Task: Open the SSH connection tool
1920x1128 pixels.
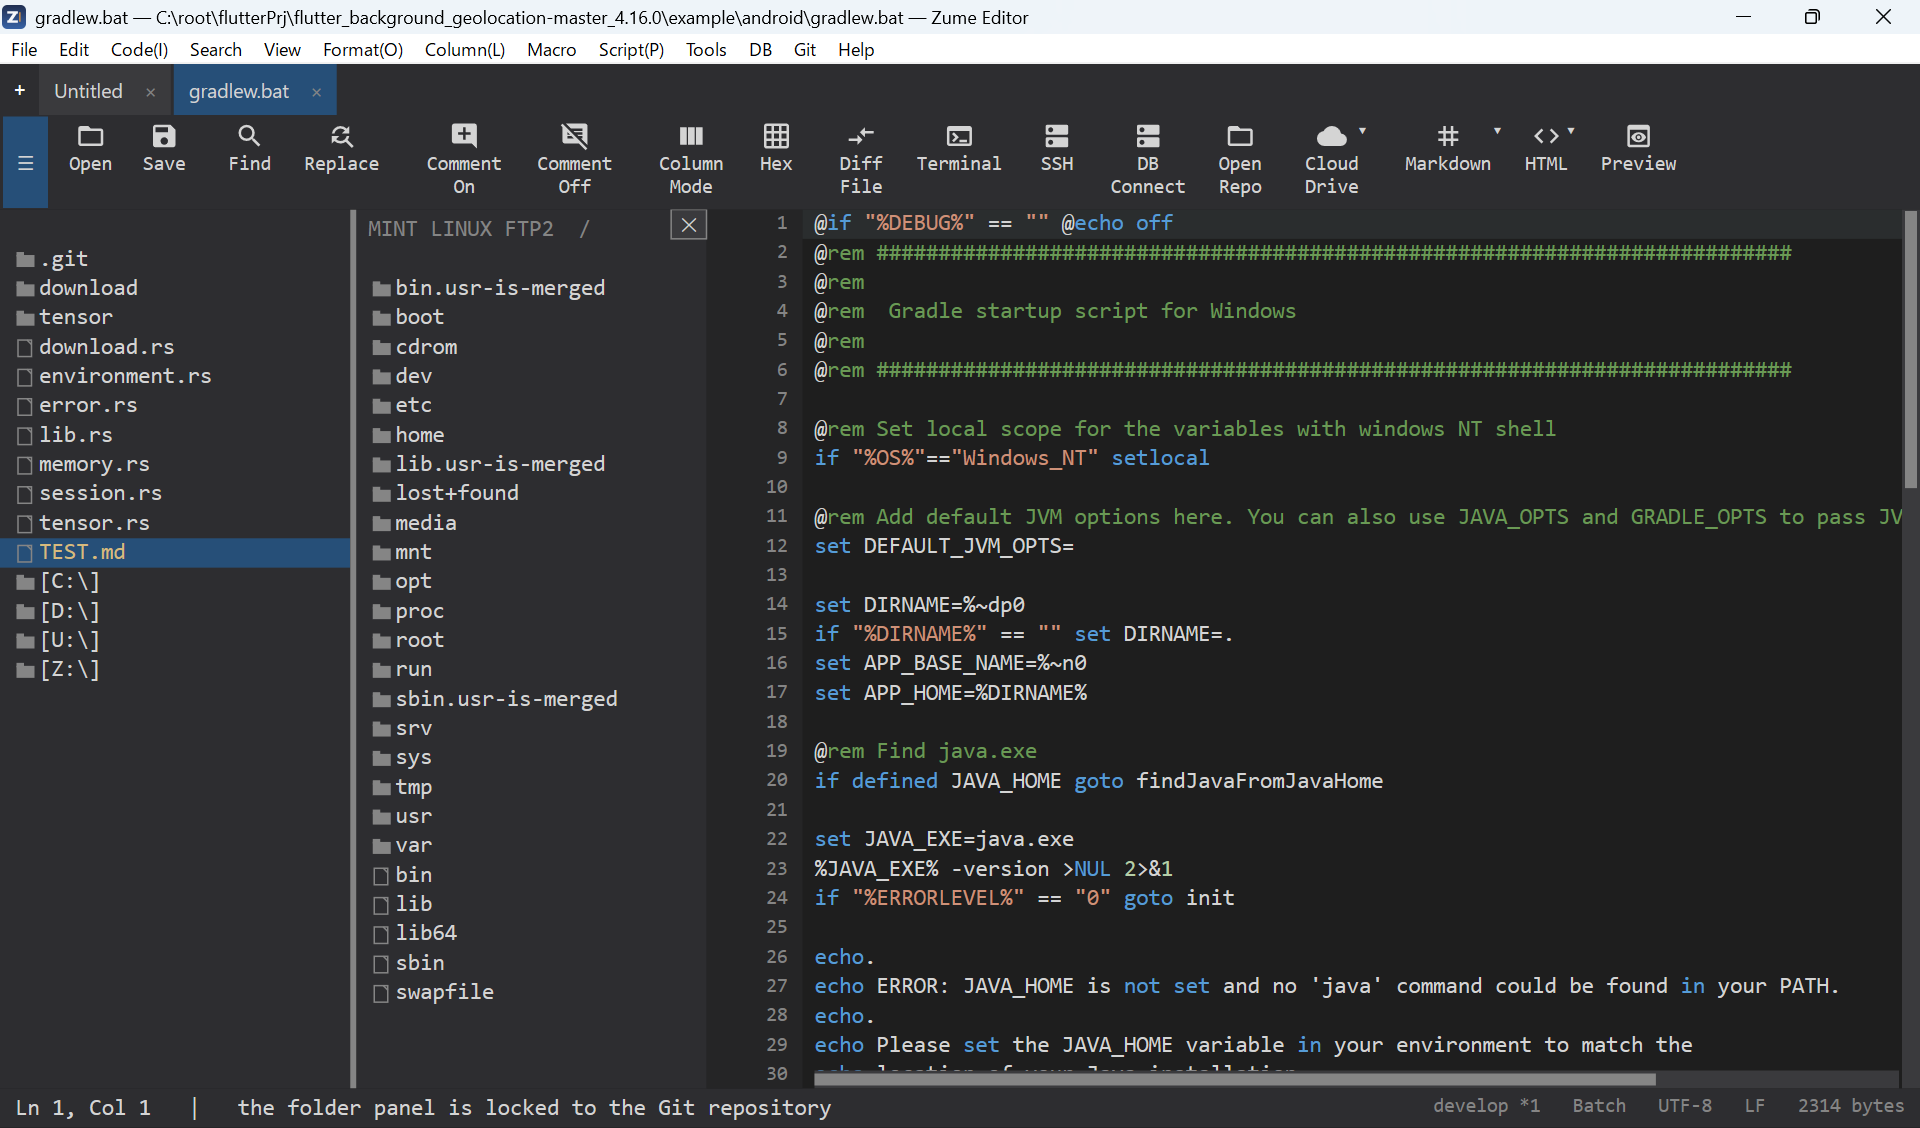Action: click(1056, 149)
